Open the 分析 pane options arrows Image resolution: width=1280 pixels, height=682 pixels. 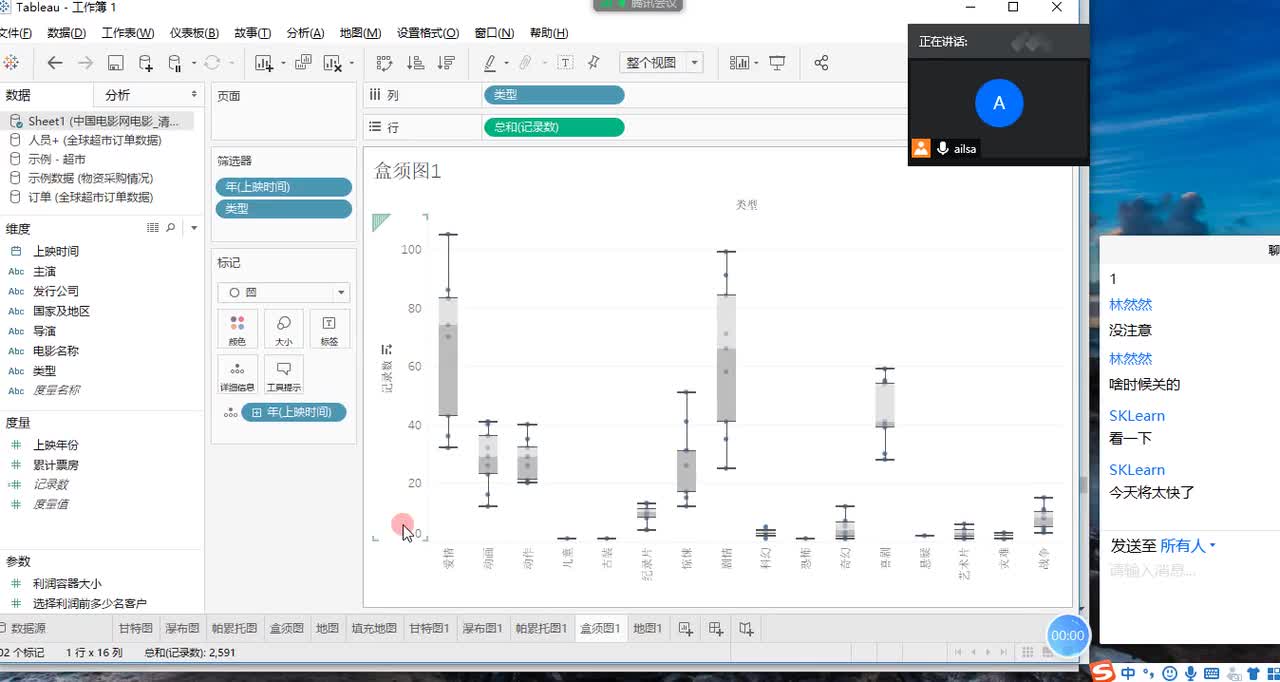[194, 94]
